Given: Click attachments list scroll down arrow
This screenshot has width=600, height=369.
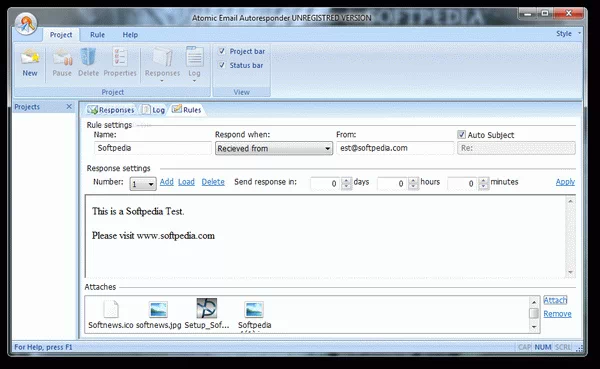Looking at the screenshot, I should (x=534, y=327).
